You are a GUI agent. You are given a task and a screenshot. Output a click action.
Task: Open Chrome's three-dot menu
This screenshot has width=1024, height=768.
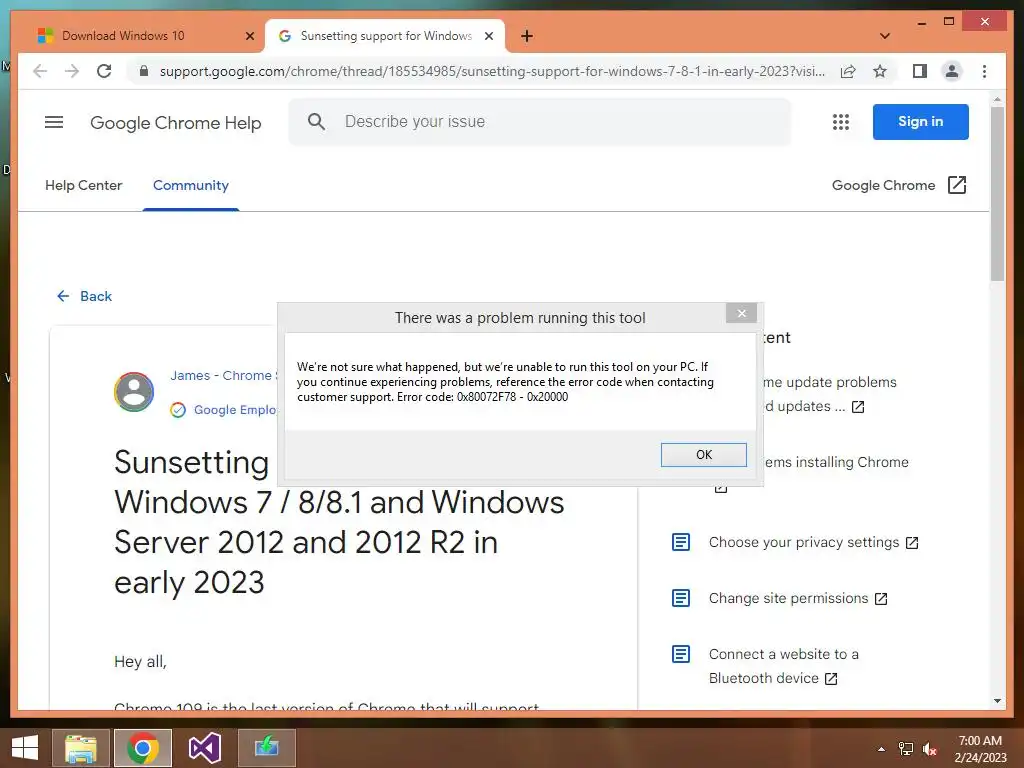(x=984, y=71)
